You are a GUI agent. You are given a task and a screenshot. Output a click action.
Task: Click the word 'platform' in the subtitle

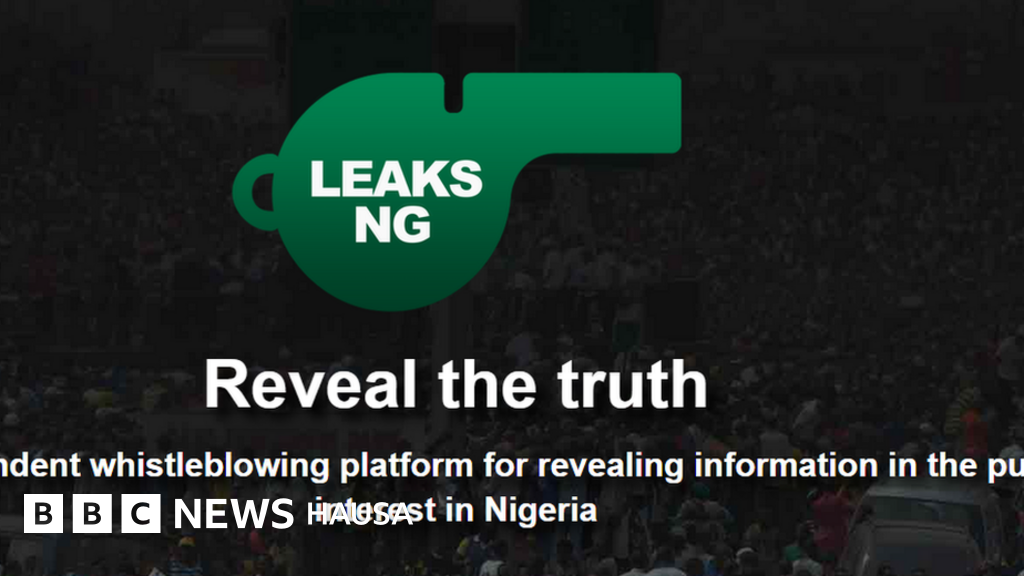coord(406,466)
